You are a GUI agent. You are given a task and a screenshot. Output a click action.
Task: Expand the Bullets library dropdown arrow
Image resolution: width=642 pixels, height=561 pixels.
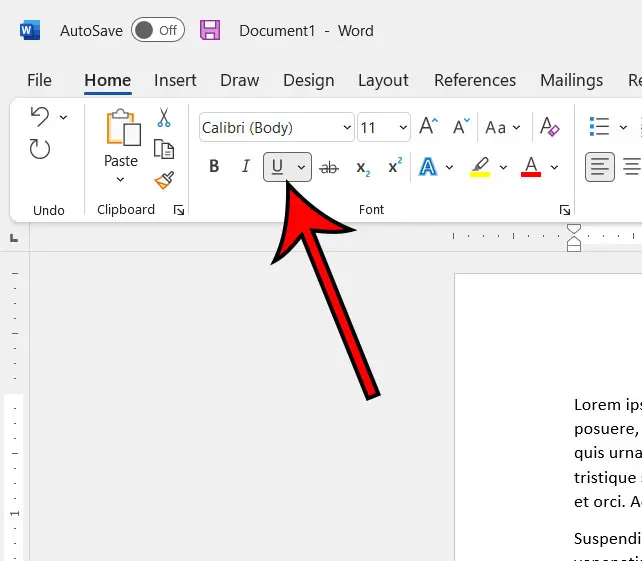tap(623, 127)
